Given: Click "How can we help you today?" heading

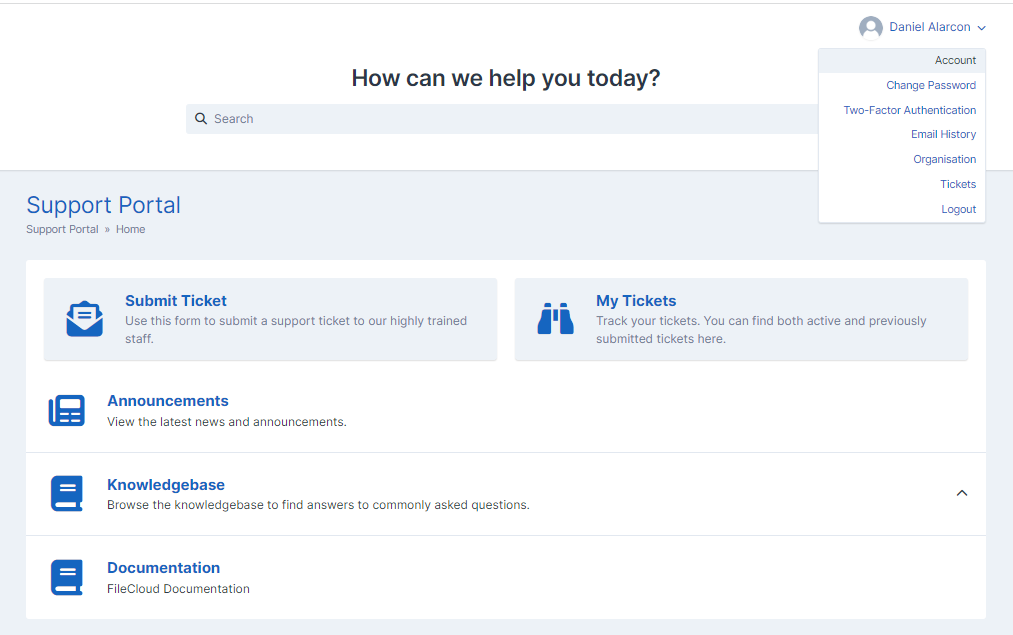Looking at the screenshot, I should 506,78.
